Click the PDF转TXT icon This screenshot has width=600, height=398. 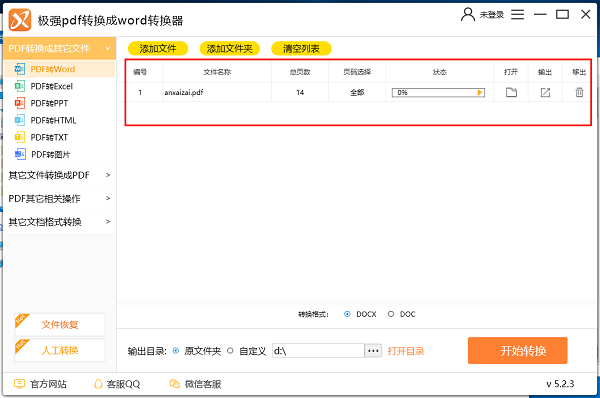coord(20,137)
